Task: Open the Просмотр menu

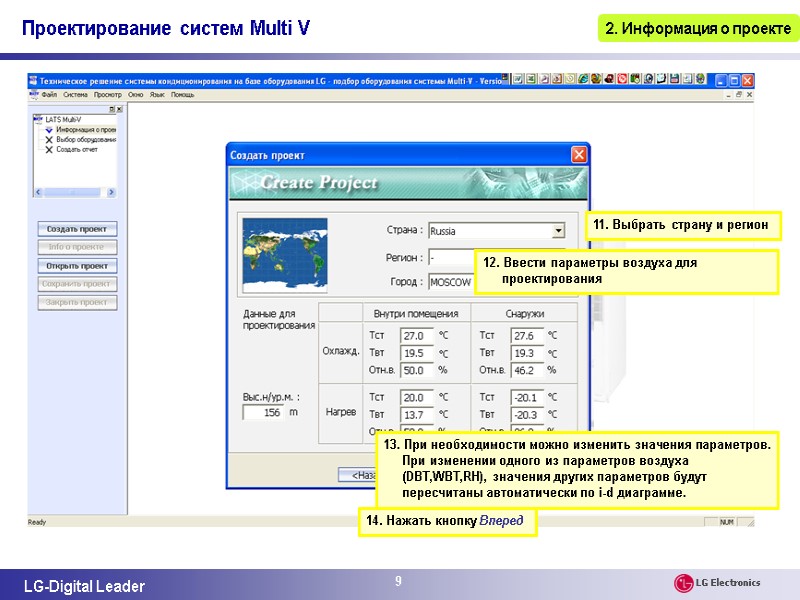Action: point(108,95)
